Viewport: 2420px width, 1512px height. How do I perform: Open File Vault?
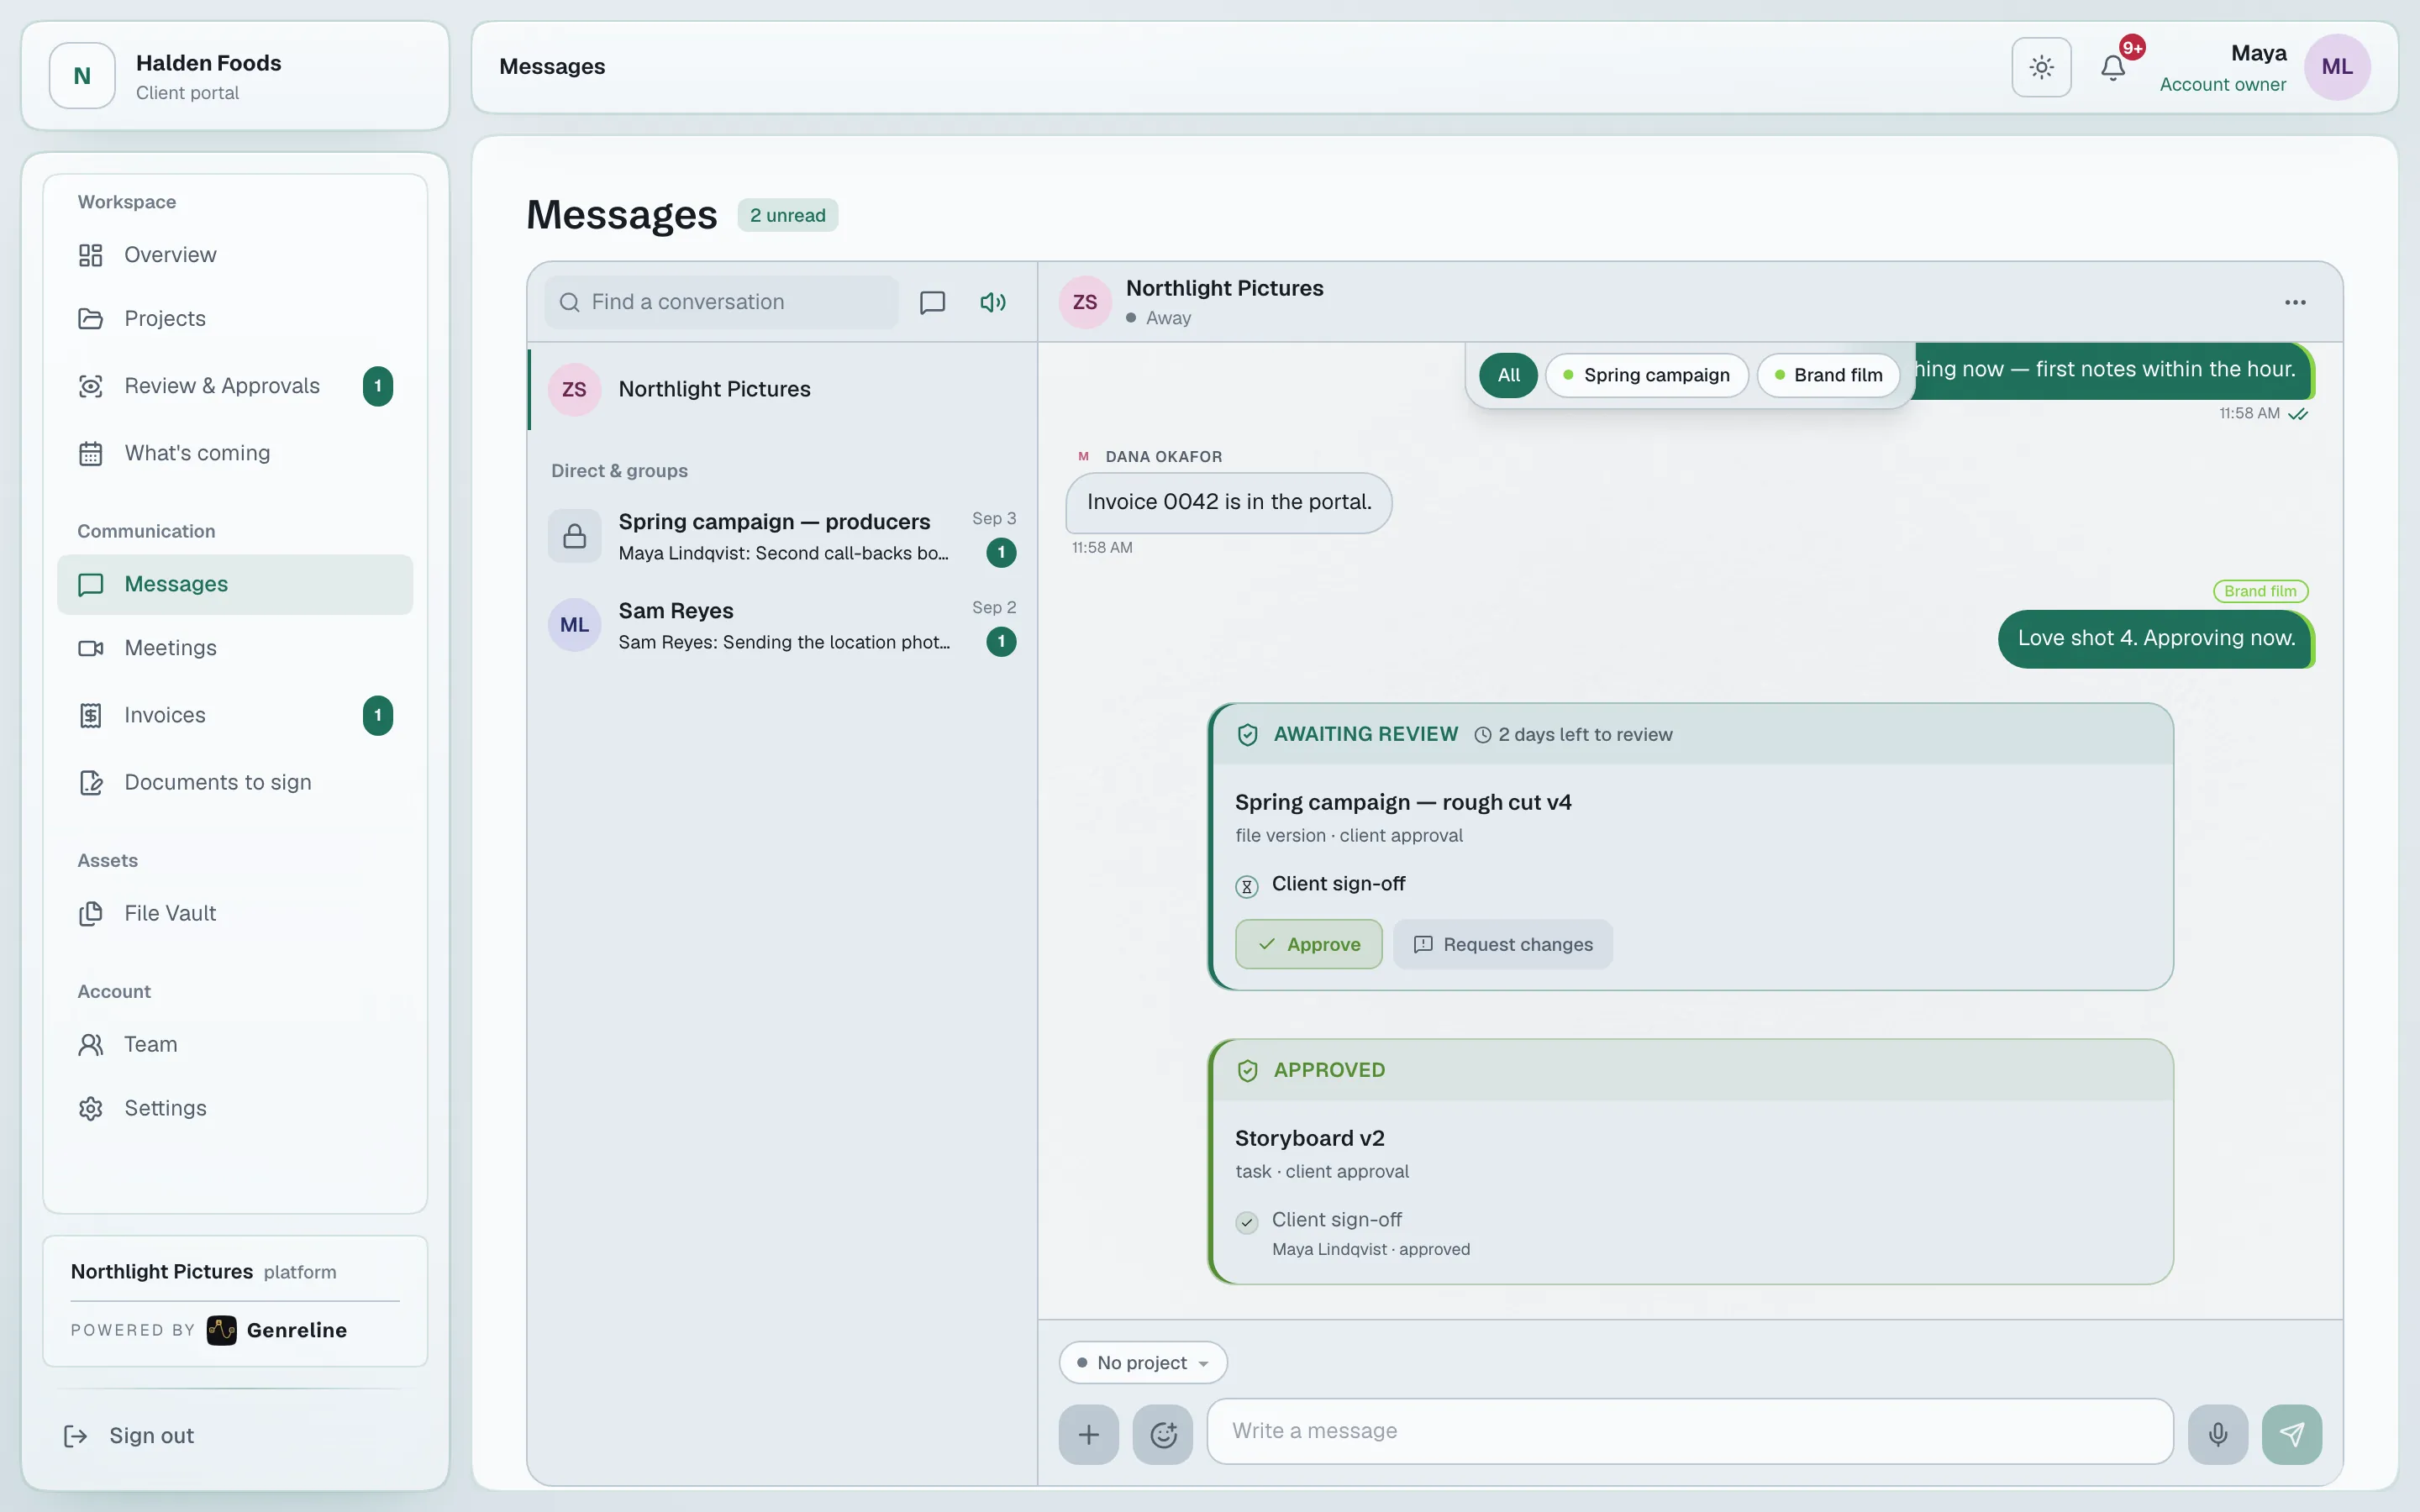pyautogui.click(x=235, y=913)
